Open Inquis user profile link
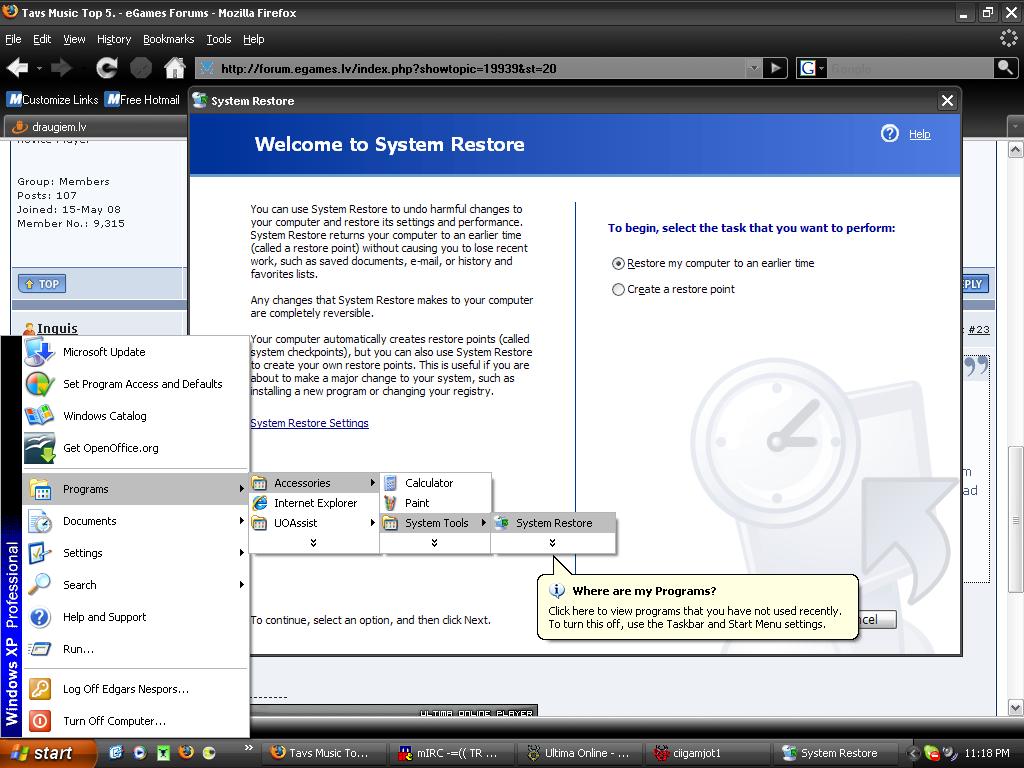Screen dimensions: 1024x768 [x=57, y=328]
